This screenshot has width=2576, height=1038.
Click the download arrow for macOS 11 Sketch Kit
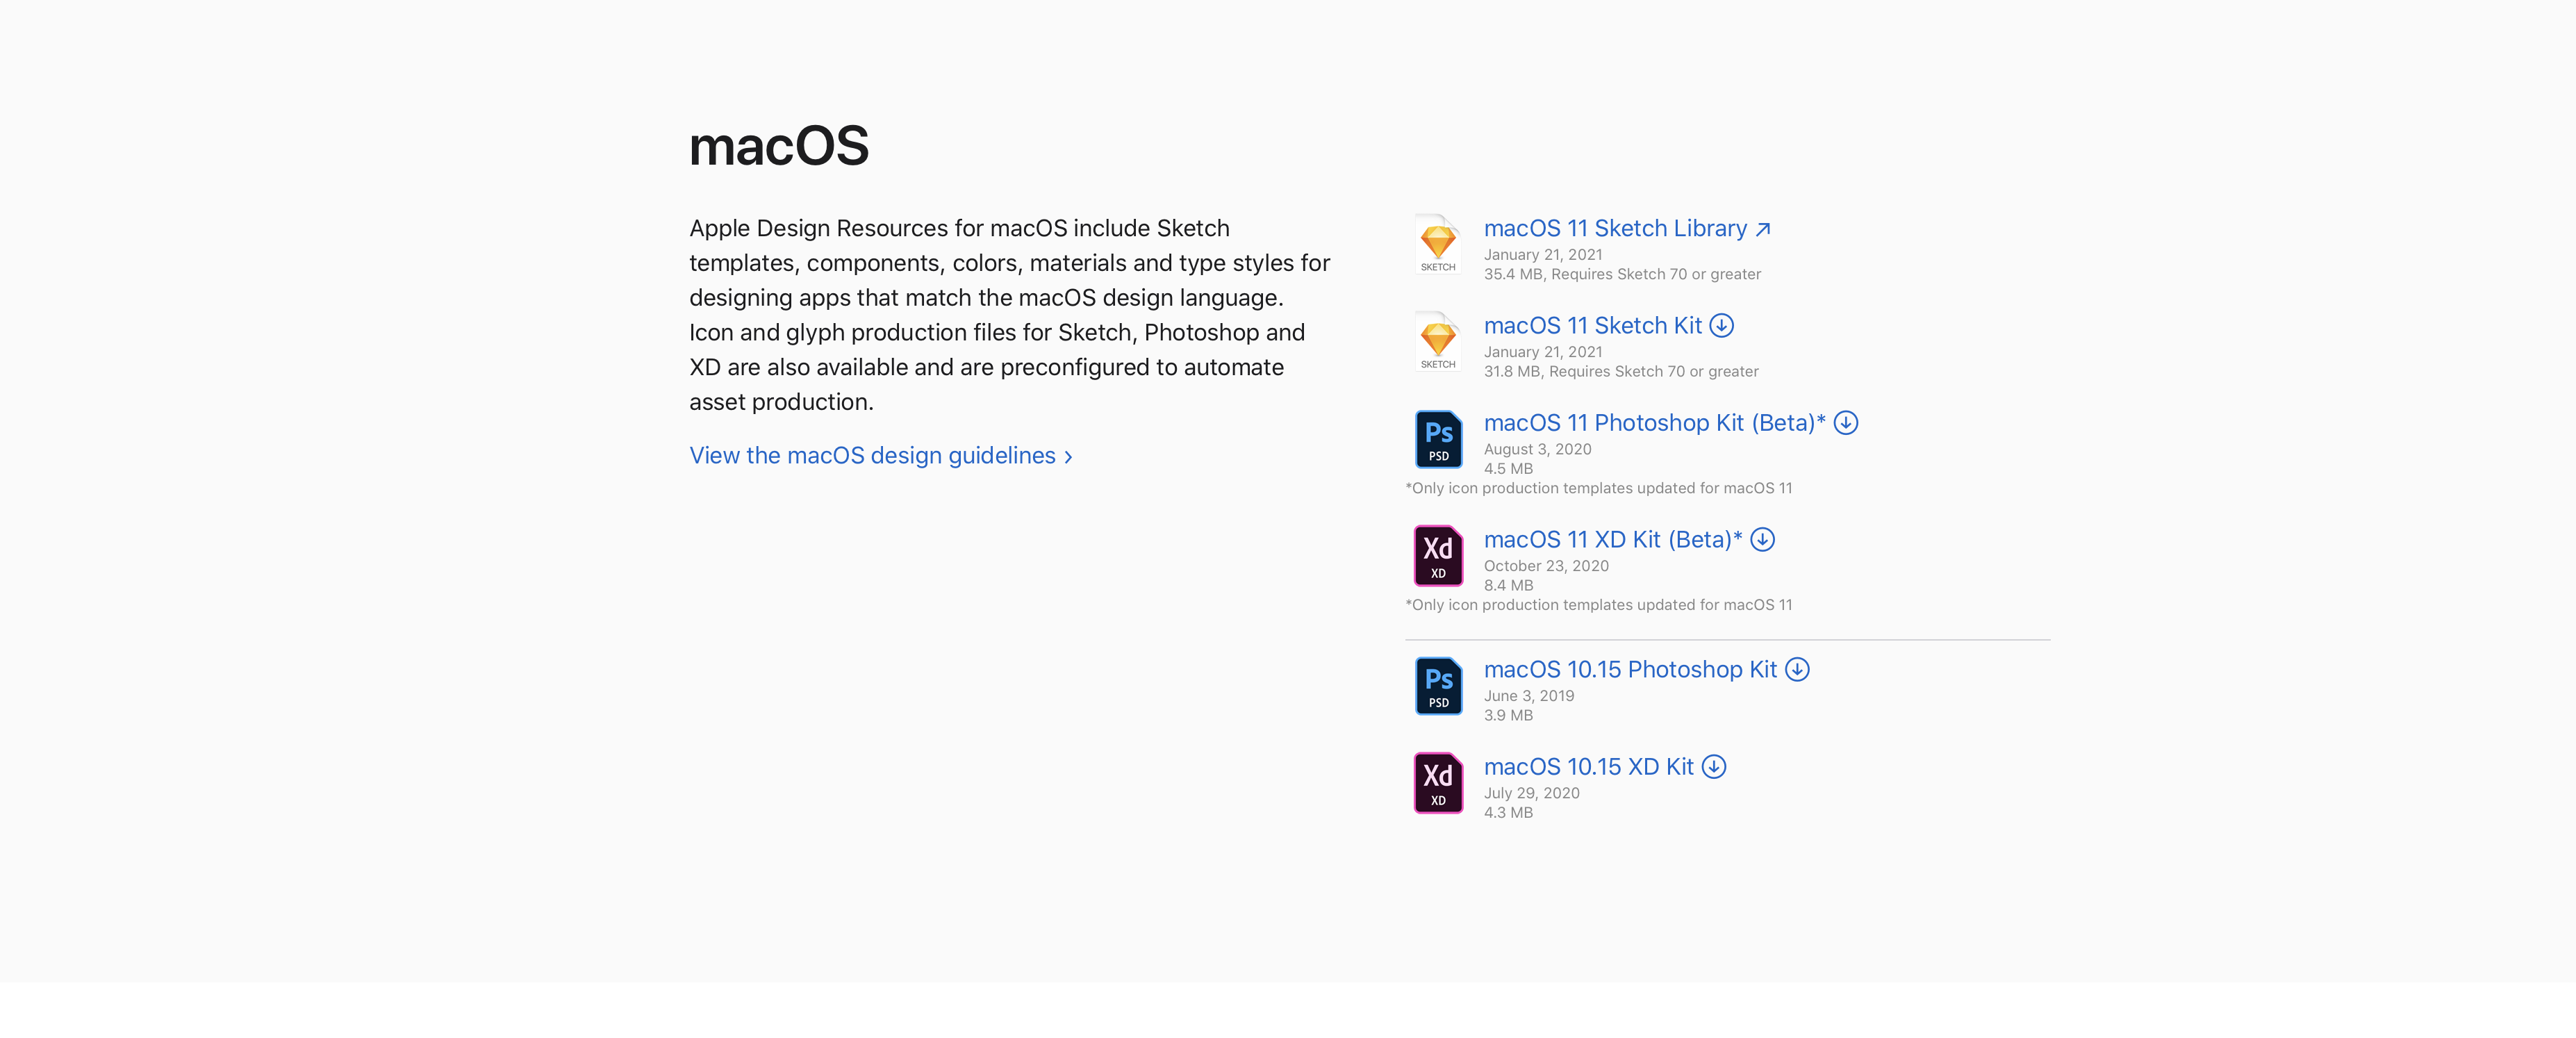pos(1722,325)
